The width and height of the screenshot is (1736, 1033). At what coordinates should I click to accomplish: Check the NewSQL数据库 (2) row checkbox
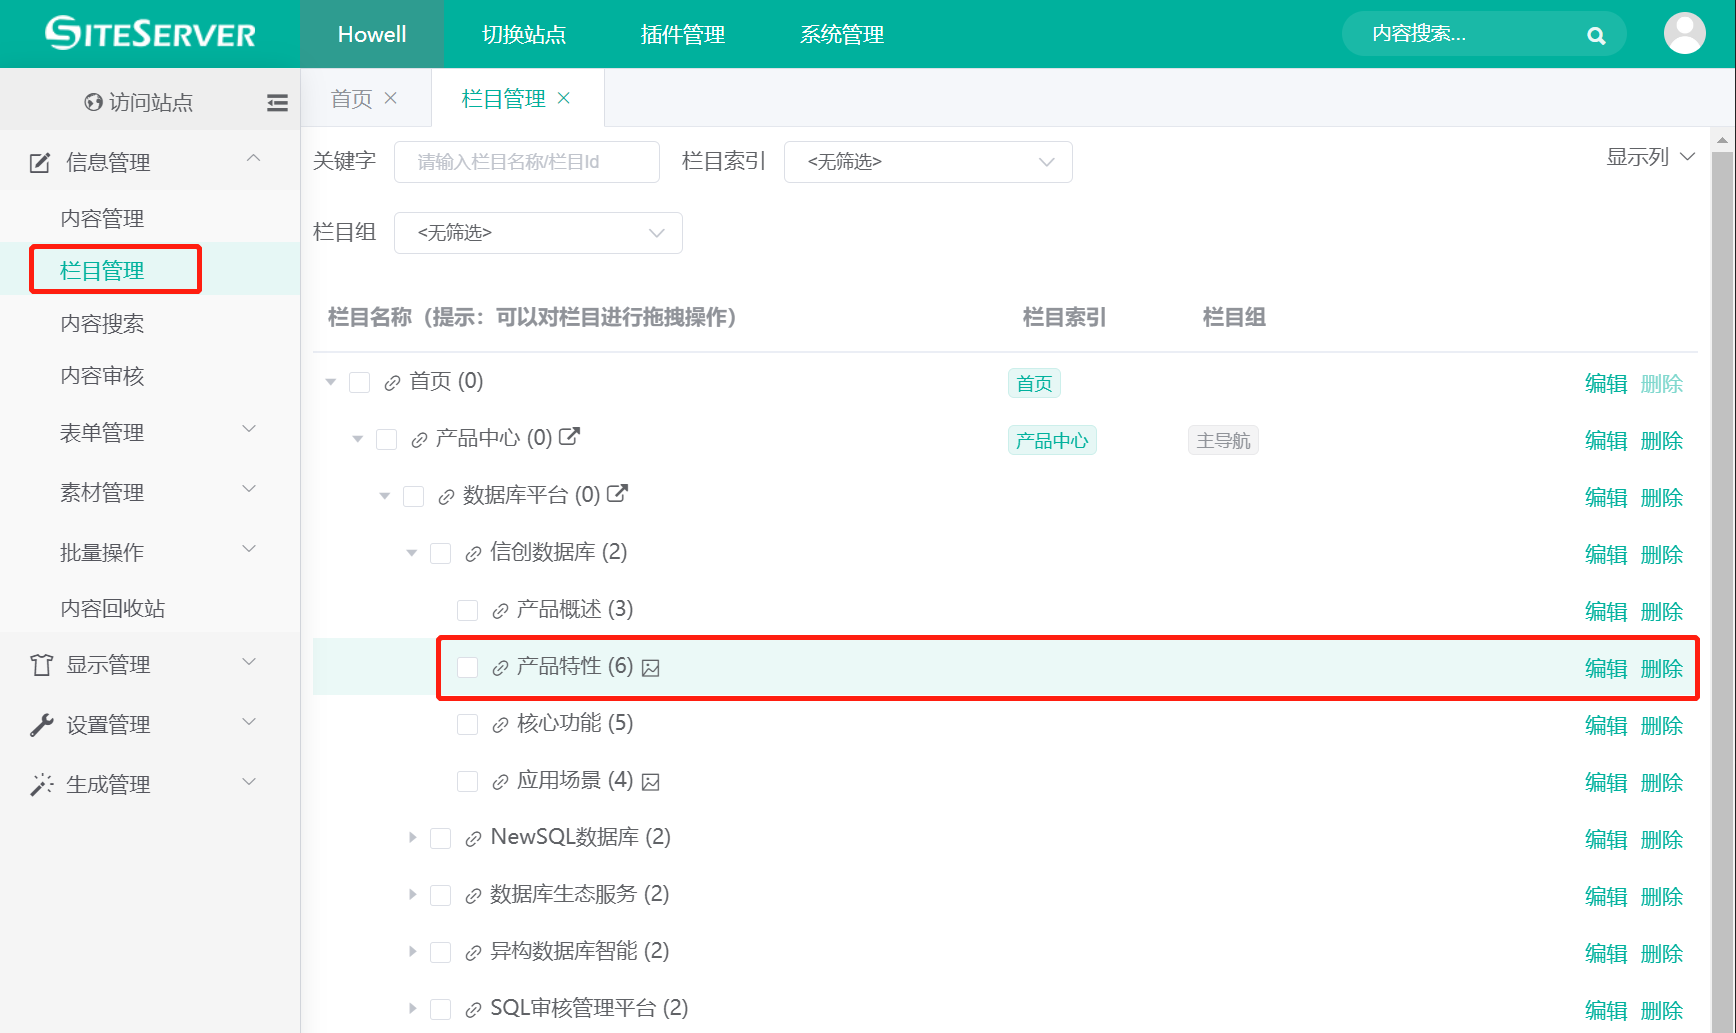point(441,839)
